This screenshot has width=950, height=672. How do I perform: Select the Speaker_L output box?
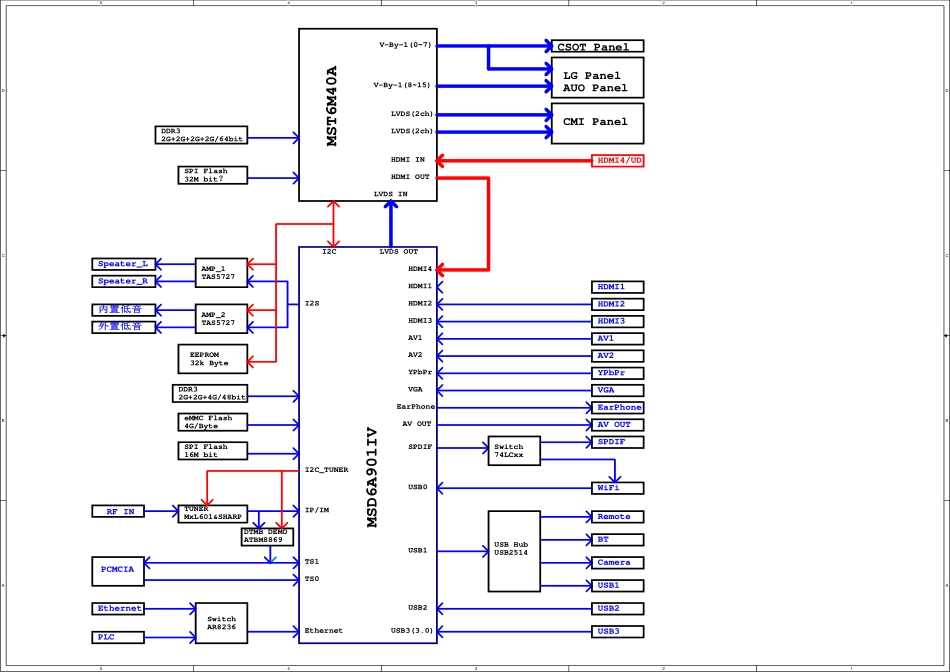tap(123, 264)
